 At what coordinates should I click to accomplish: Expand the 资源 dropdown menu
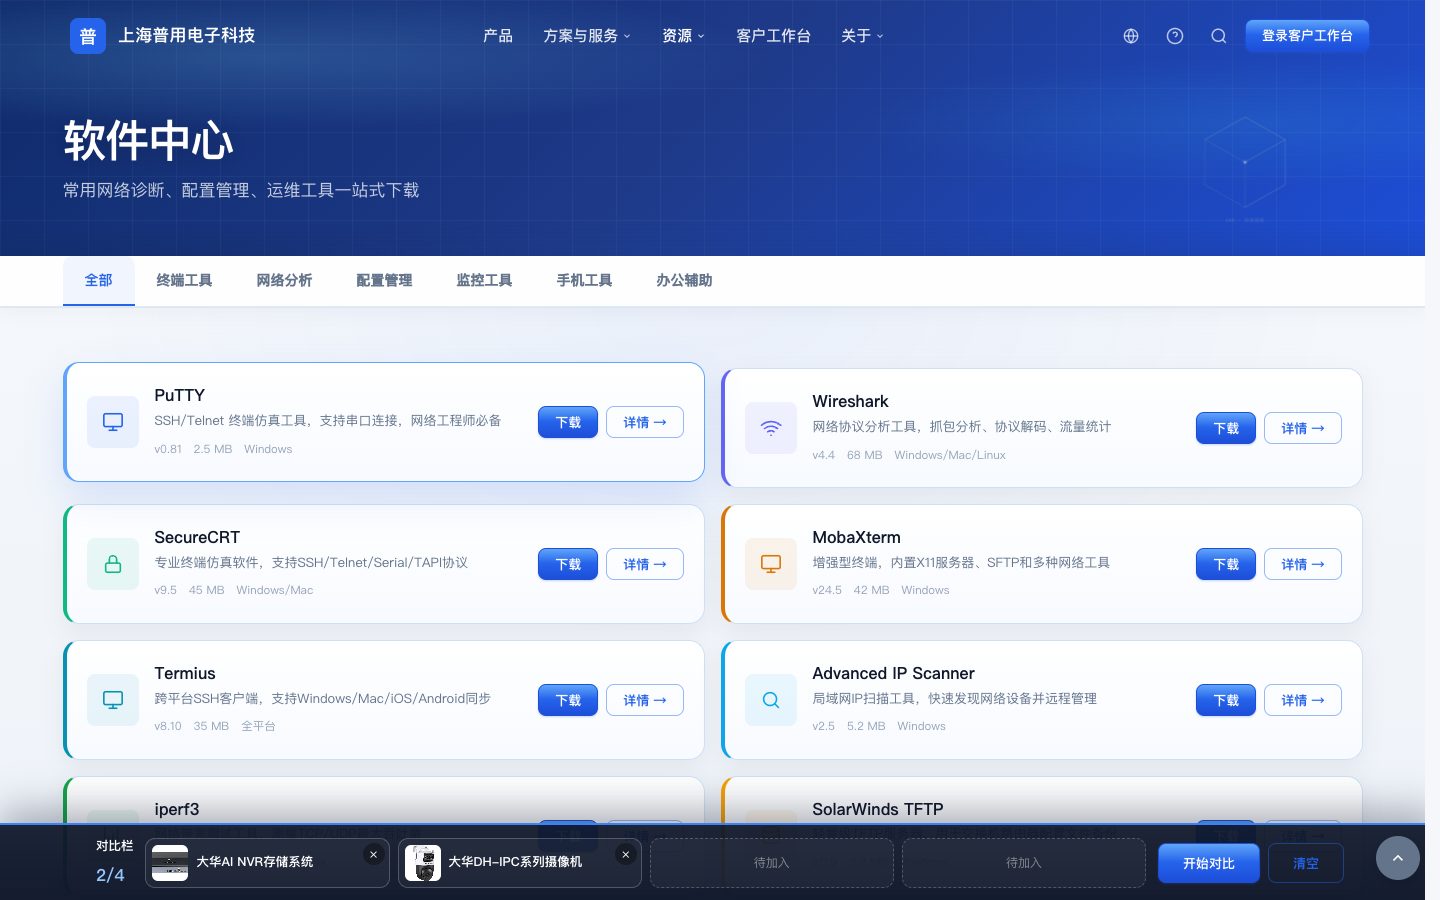pyautogui.click(x=684, y=36)
